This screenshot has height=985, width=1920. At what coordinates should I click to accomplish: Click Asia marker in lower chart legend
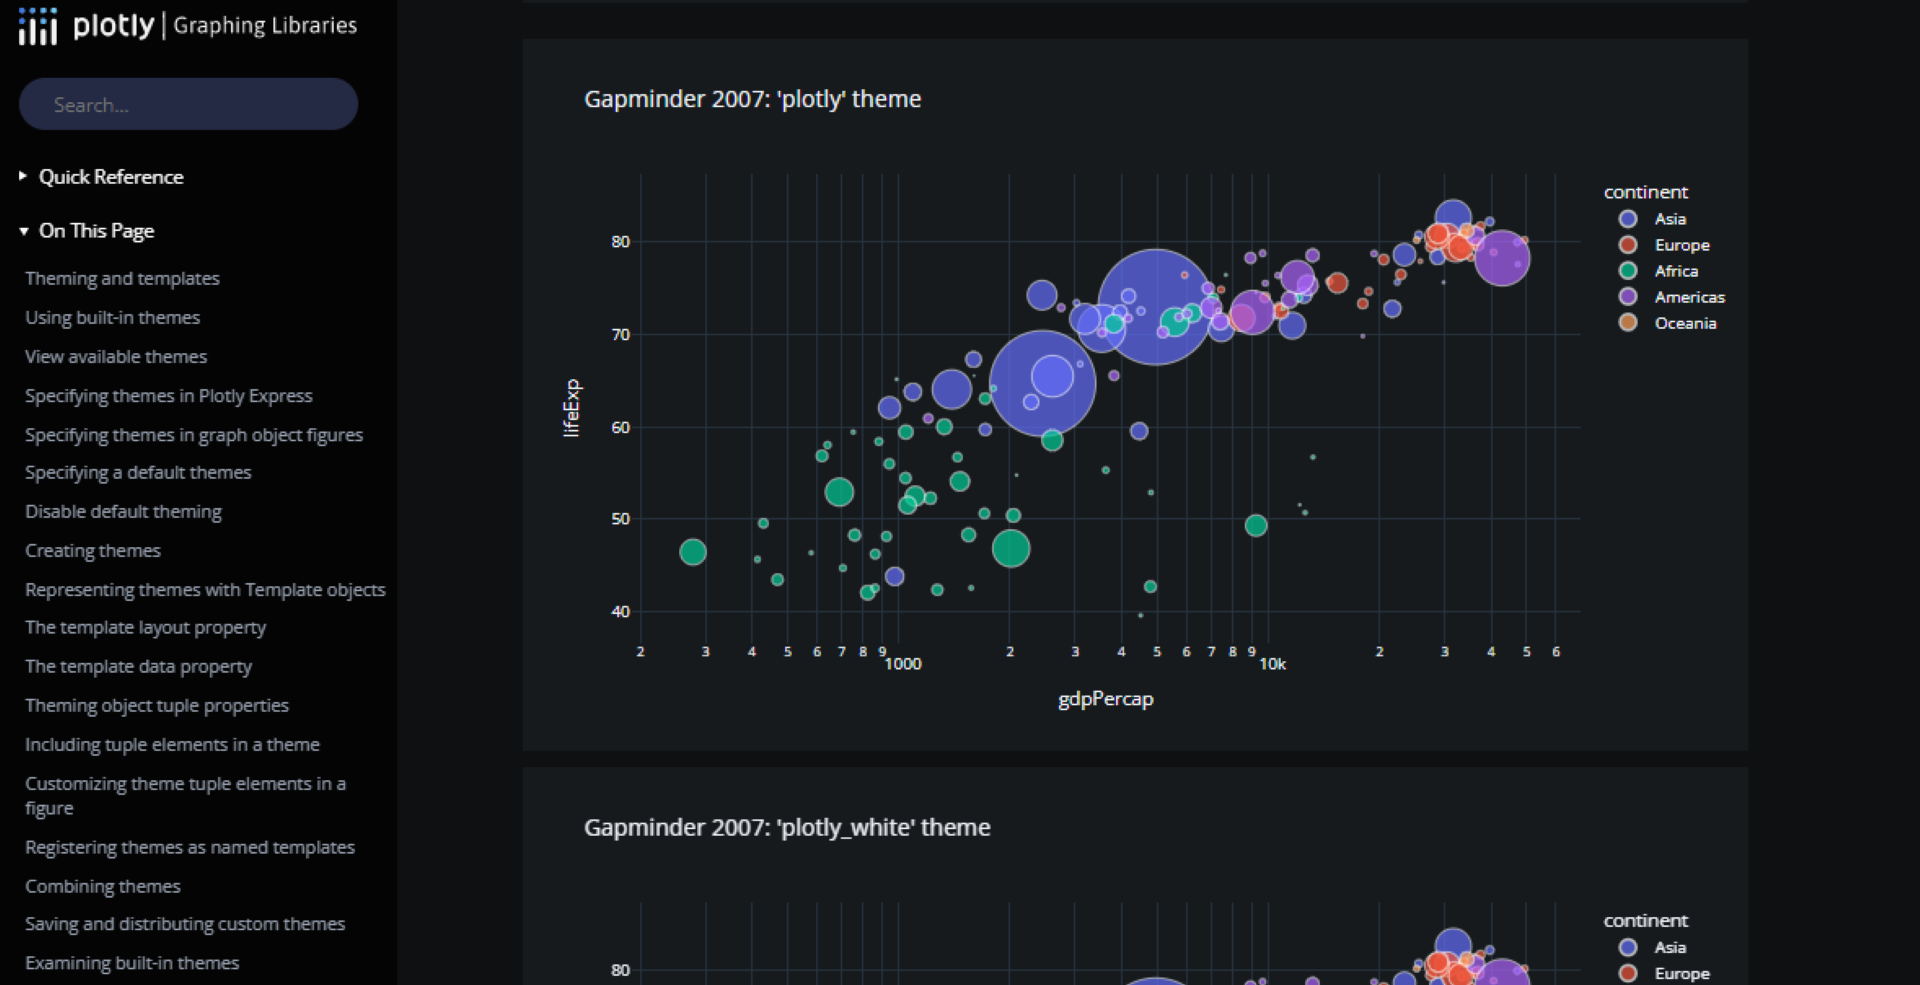coord(1627,947)
